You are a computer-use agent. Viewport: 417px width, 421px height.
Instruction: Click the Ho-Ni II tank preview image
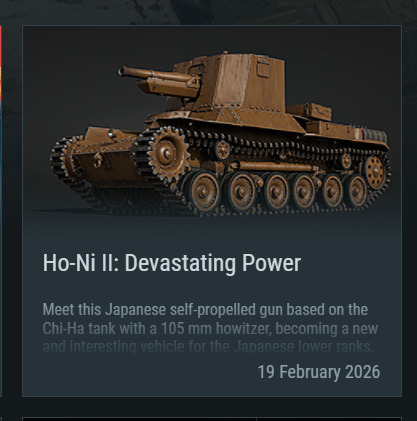pyautogui.click(x=220, y=135)
